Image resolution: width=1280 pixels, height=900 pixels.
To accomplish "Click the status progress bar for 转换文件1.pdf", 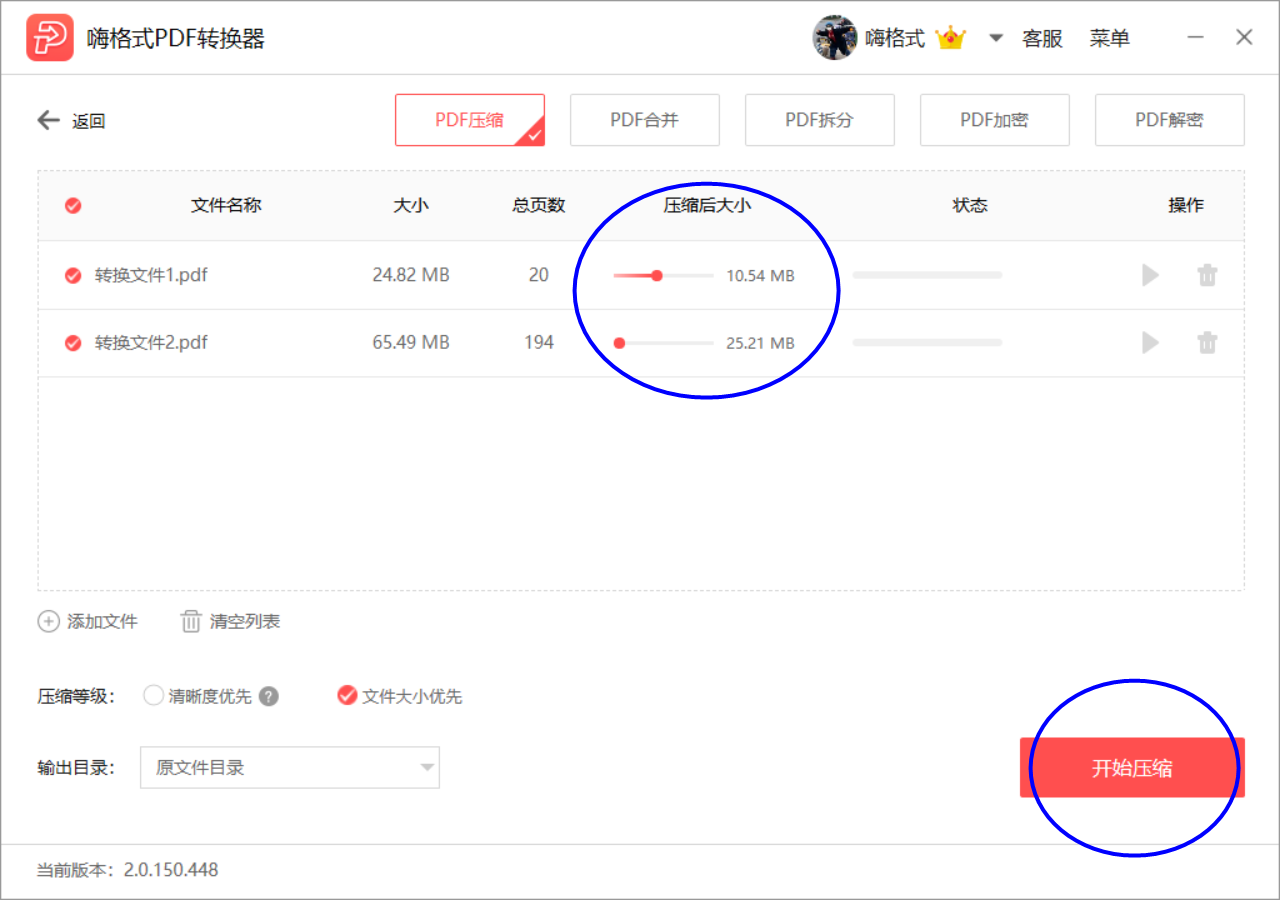I will (927, 275).
